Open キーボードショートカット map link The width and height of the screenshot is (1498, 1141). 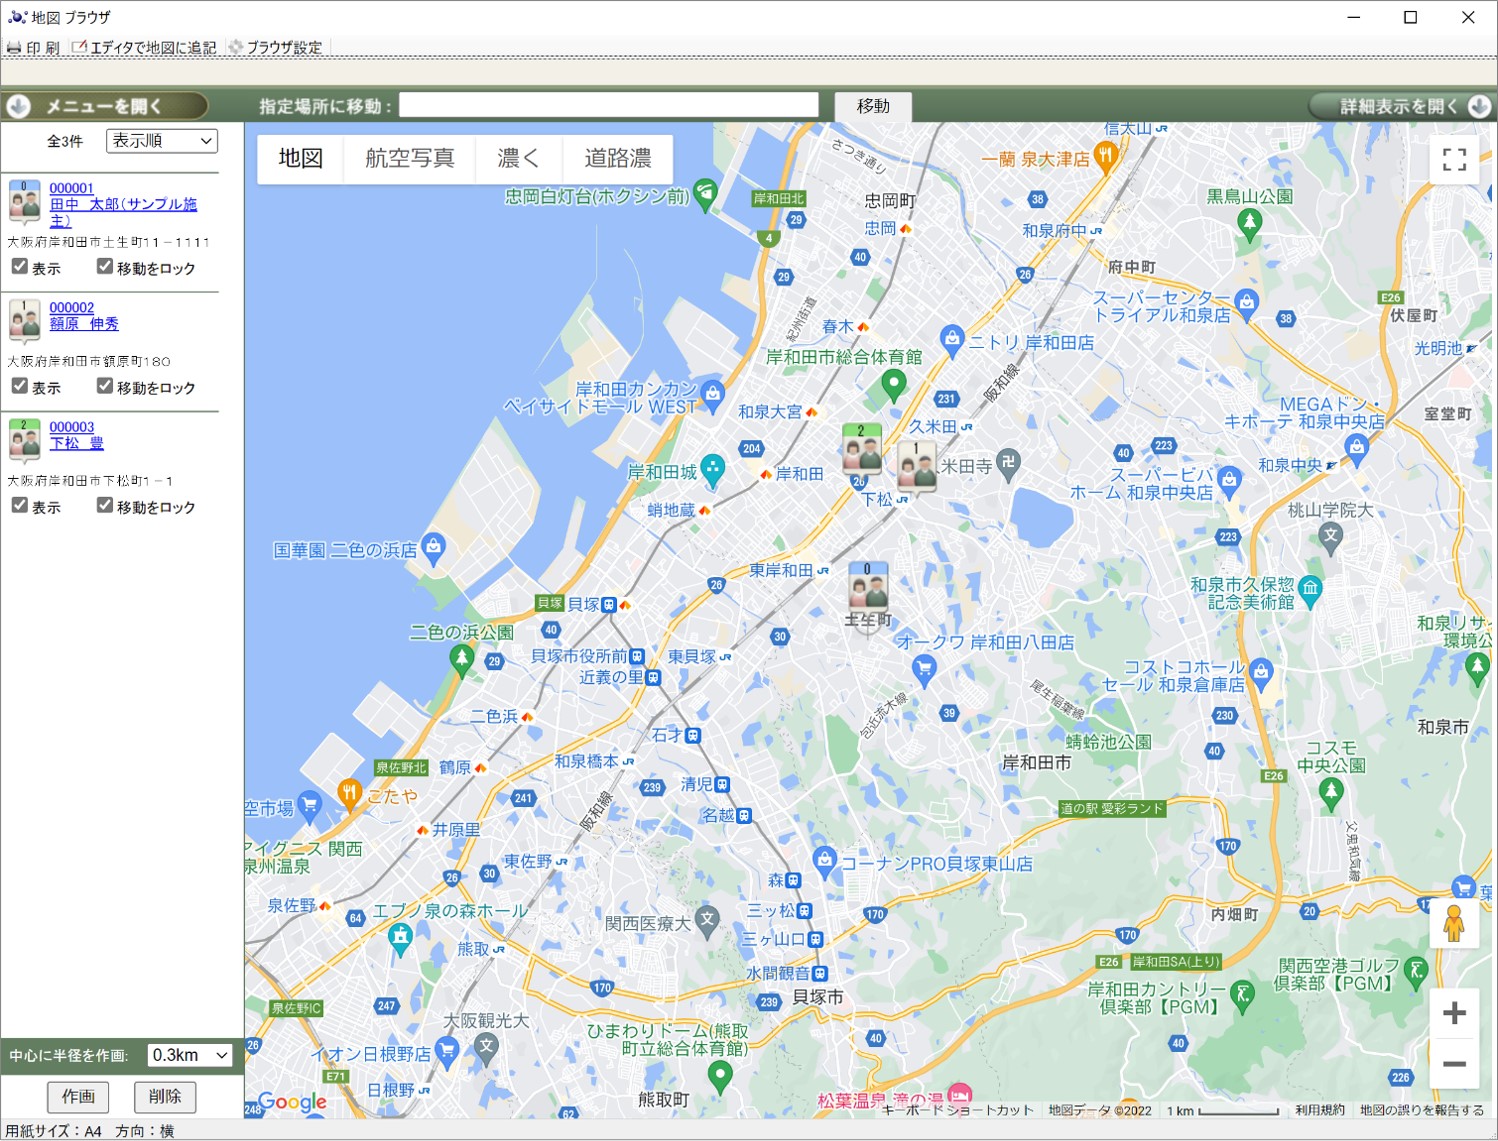(x=957, y=1110)
